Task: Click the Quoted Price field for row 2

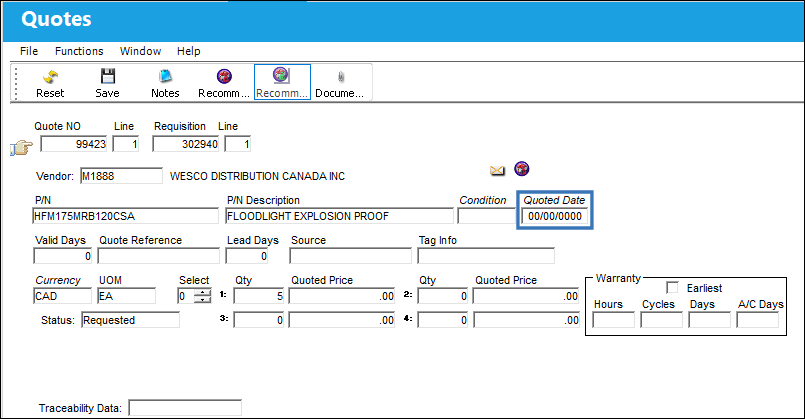Action: 526,296
